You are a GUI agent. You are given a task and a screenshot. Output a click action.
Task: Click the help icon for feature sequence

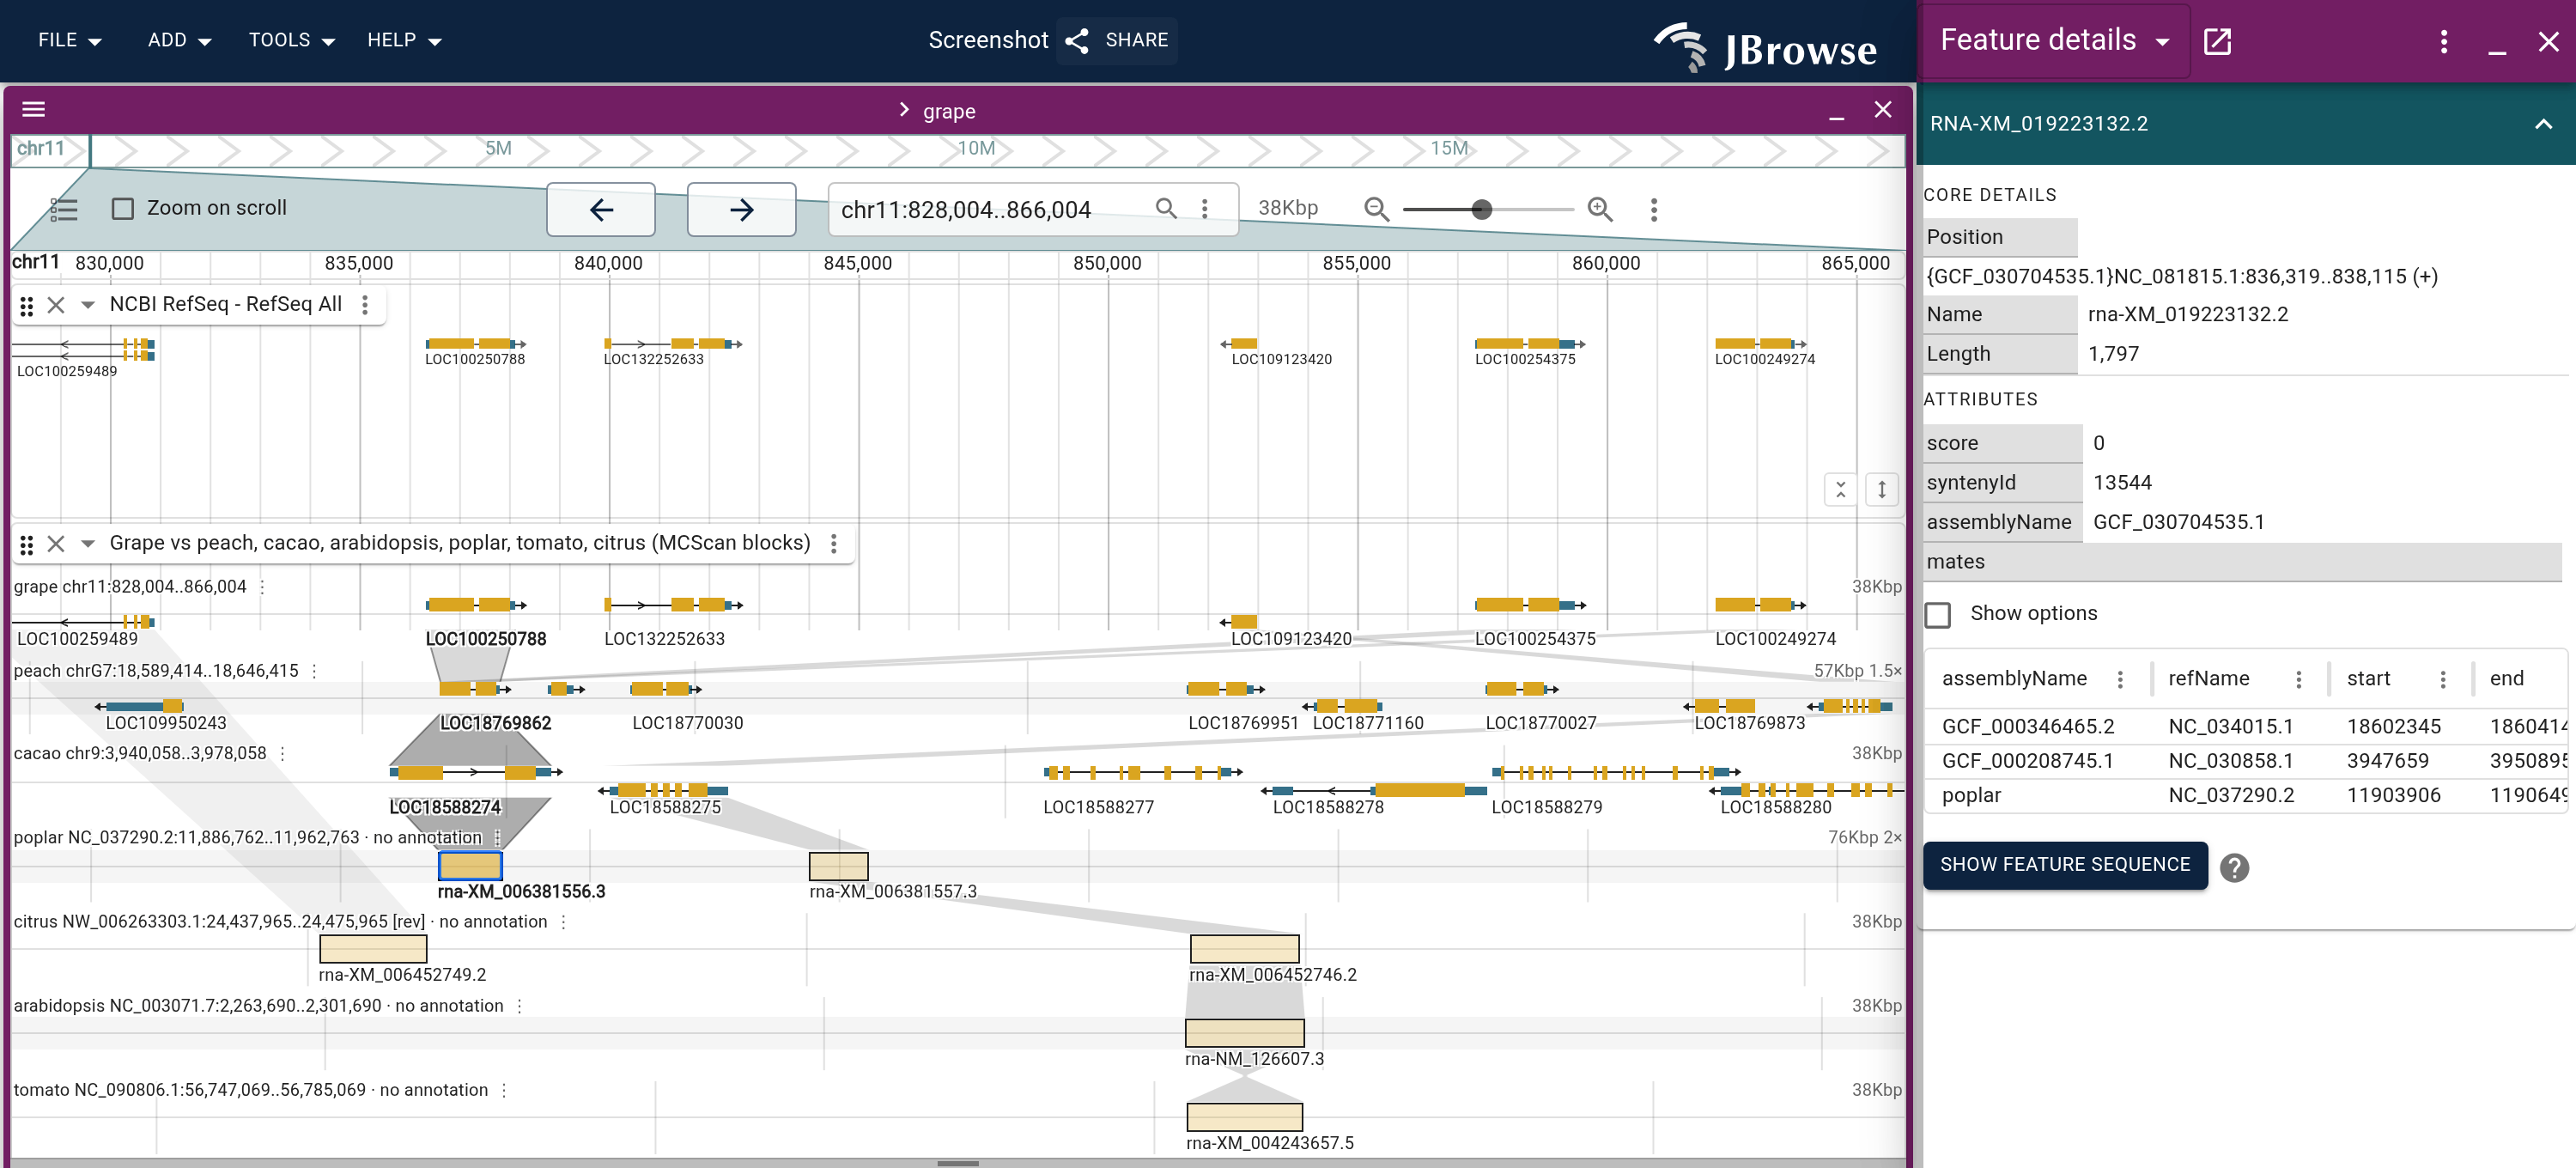point(2235,867)
